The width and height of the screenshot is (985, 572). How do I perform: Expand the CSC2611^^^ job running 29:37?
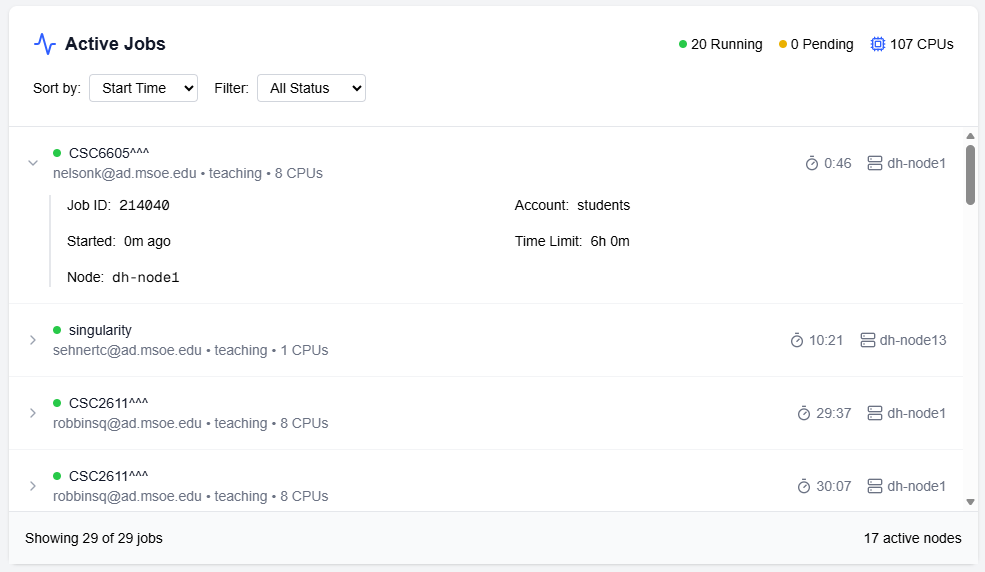33,413
